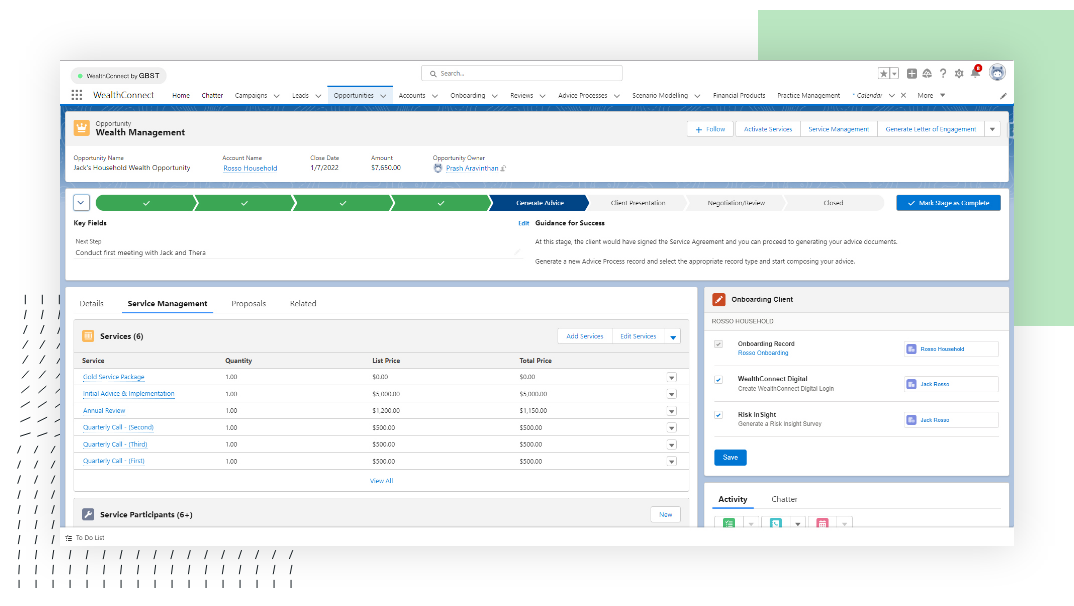Click Generate Letter of Engagement button
The height and width of the screenshot is (606, 1074).
(x=930, y=129)
